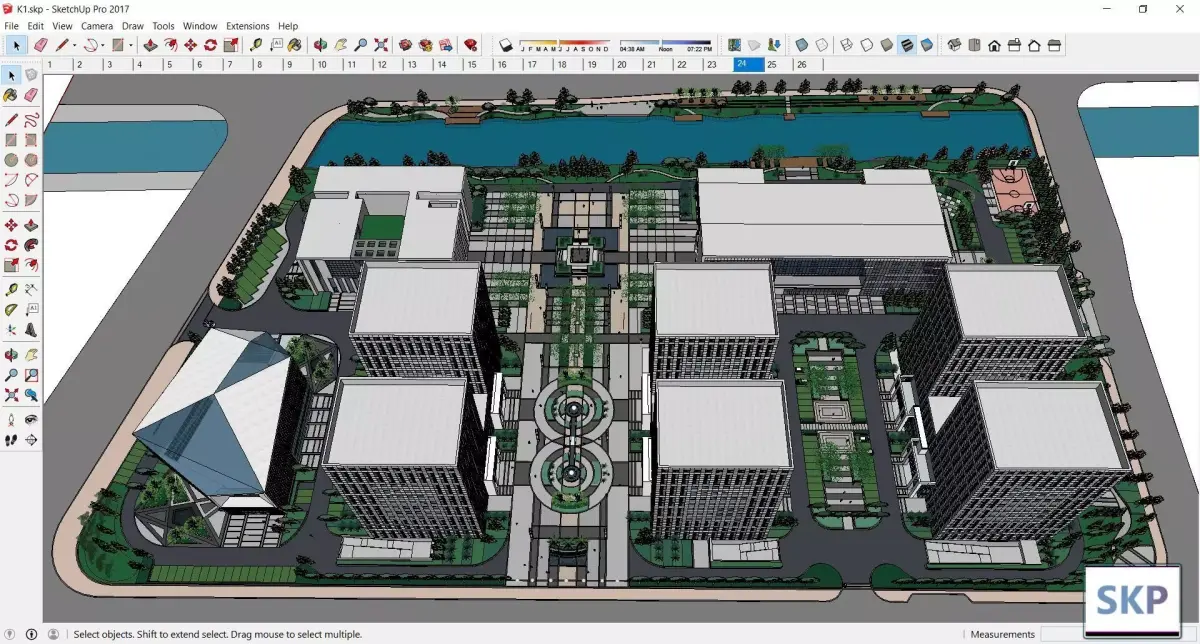Select the Axes tool
Screen dimensions: 1200x644
11,329
